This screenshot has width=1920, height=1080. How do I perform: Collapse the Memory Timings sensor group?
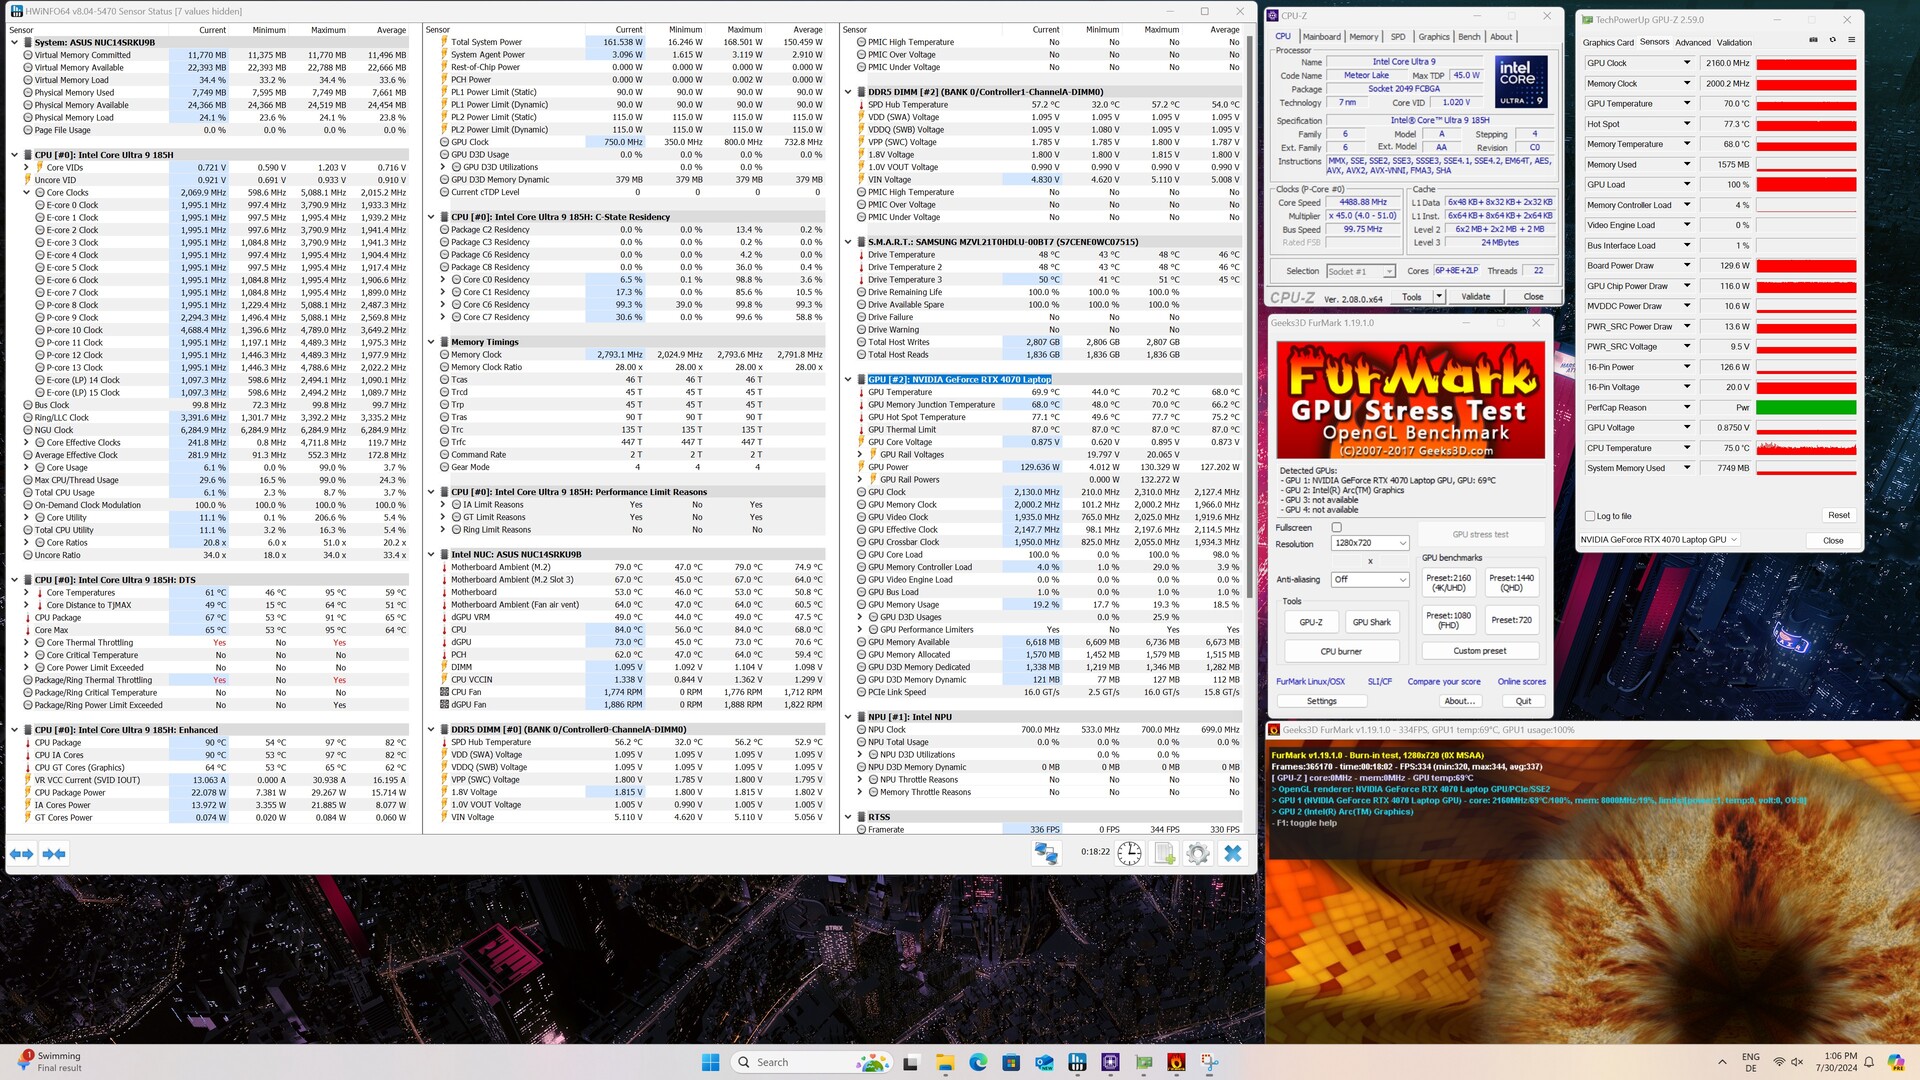[431, 342]
